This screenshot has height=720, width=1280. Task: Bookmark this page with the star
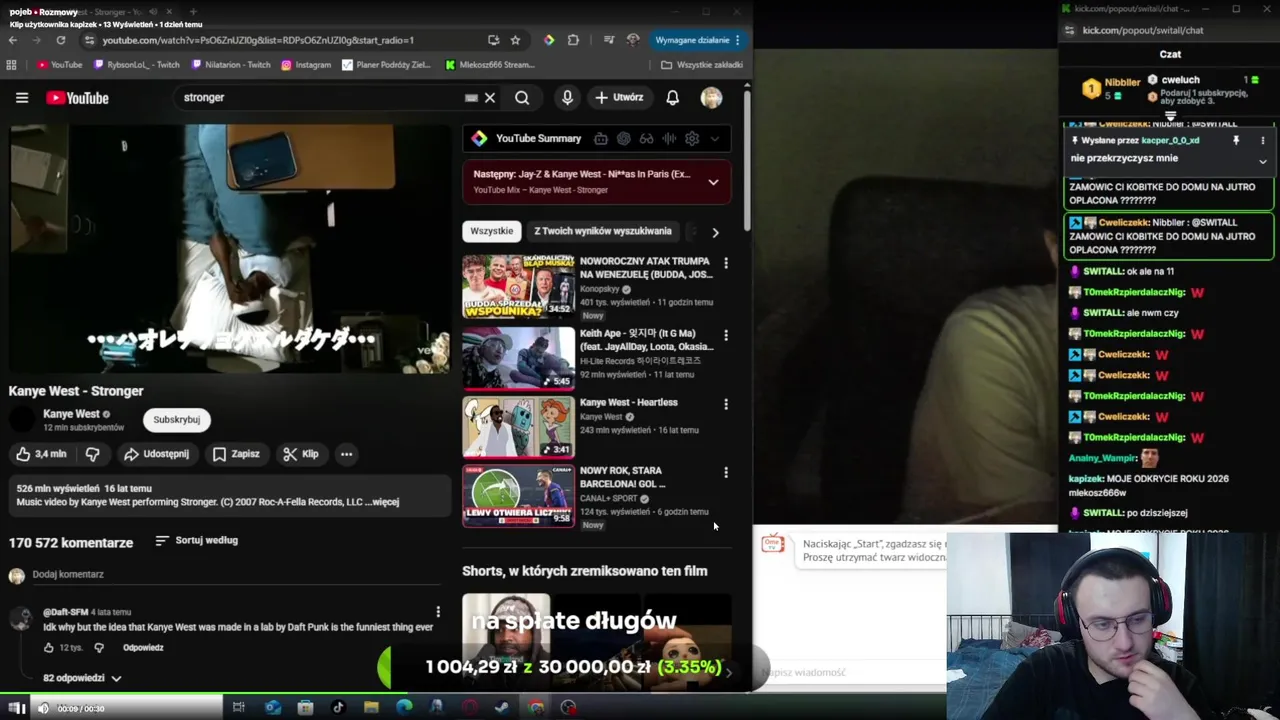pyautogui.click(x=515, y=40)
